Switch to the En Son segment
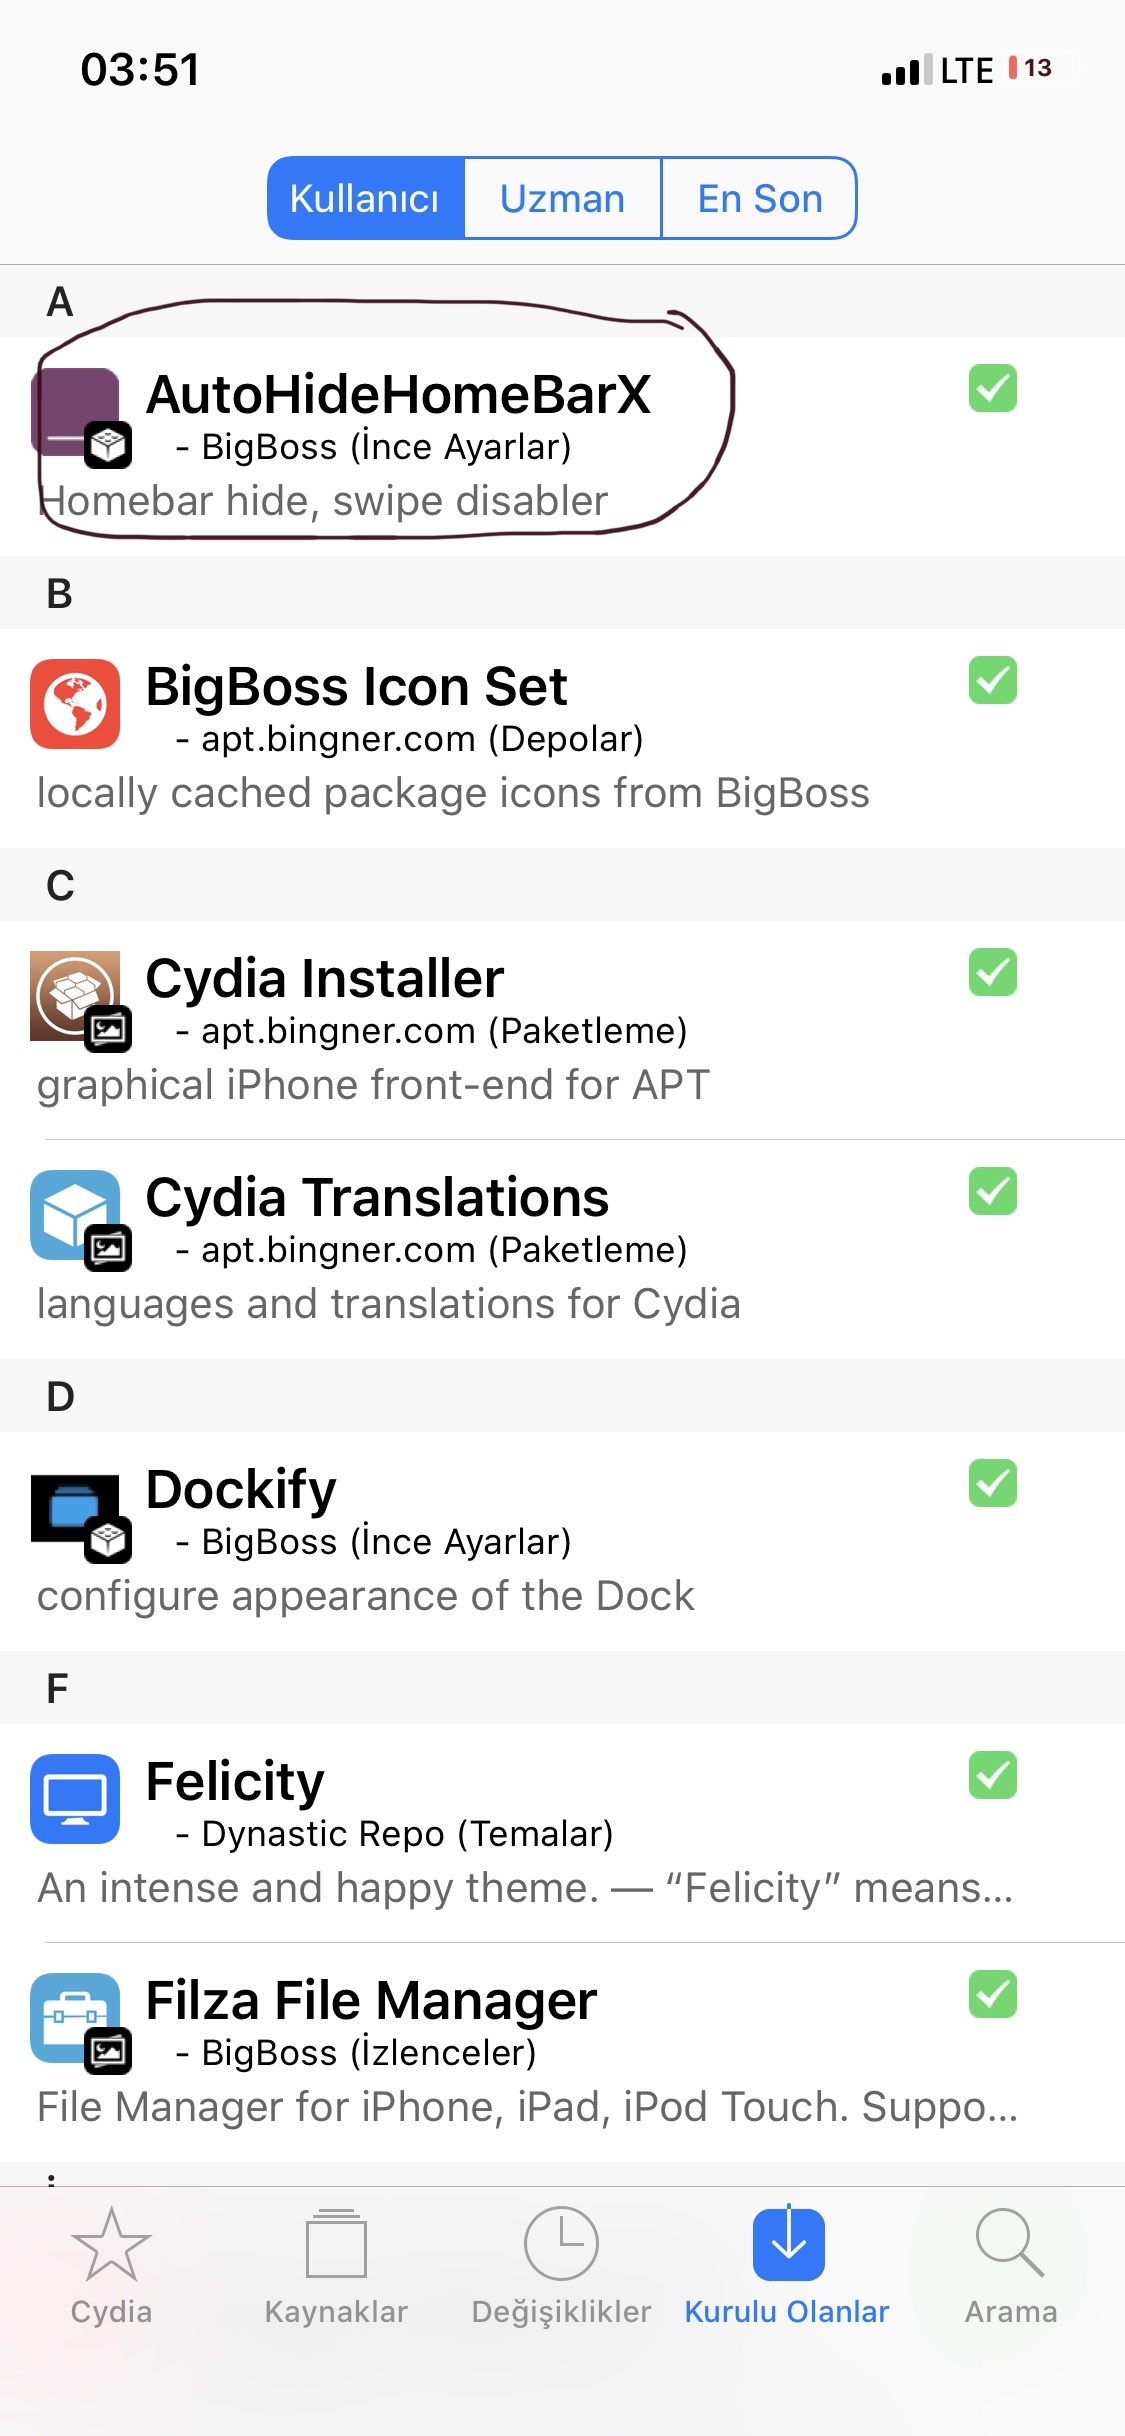1125x2436 pixels. tap(759, 198)
